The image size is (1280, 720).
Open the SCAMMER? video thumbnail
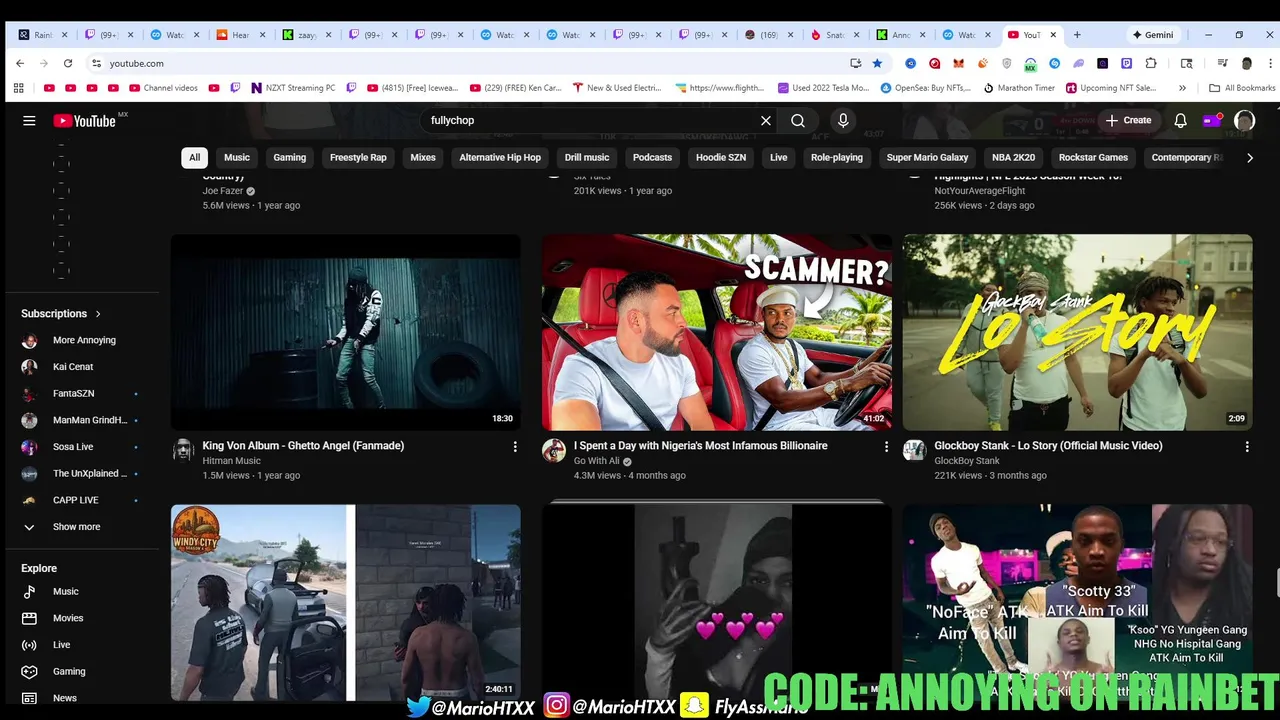(717, 332)
